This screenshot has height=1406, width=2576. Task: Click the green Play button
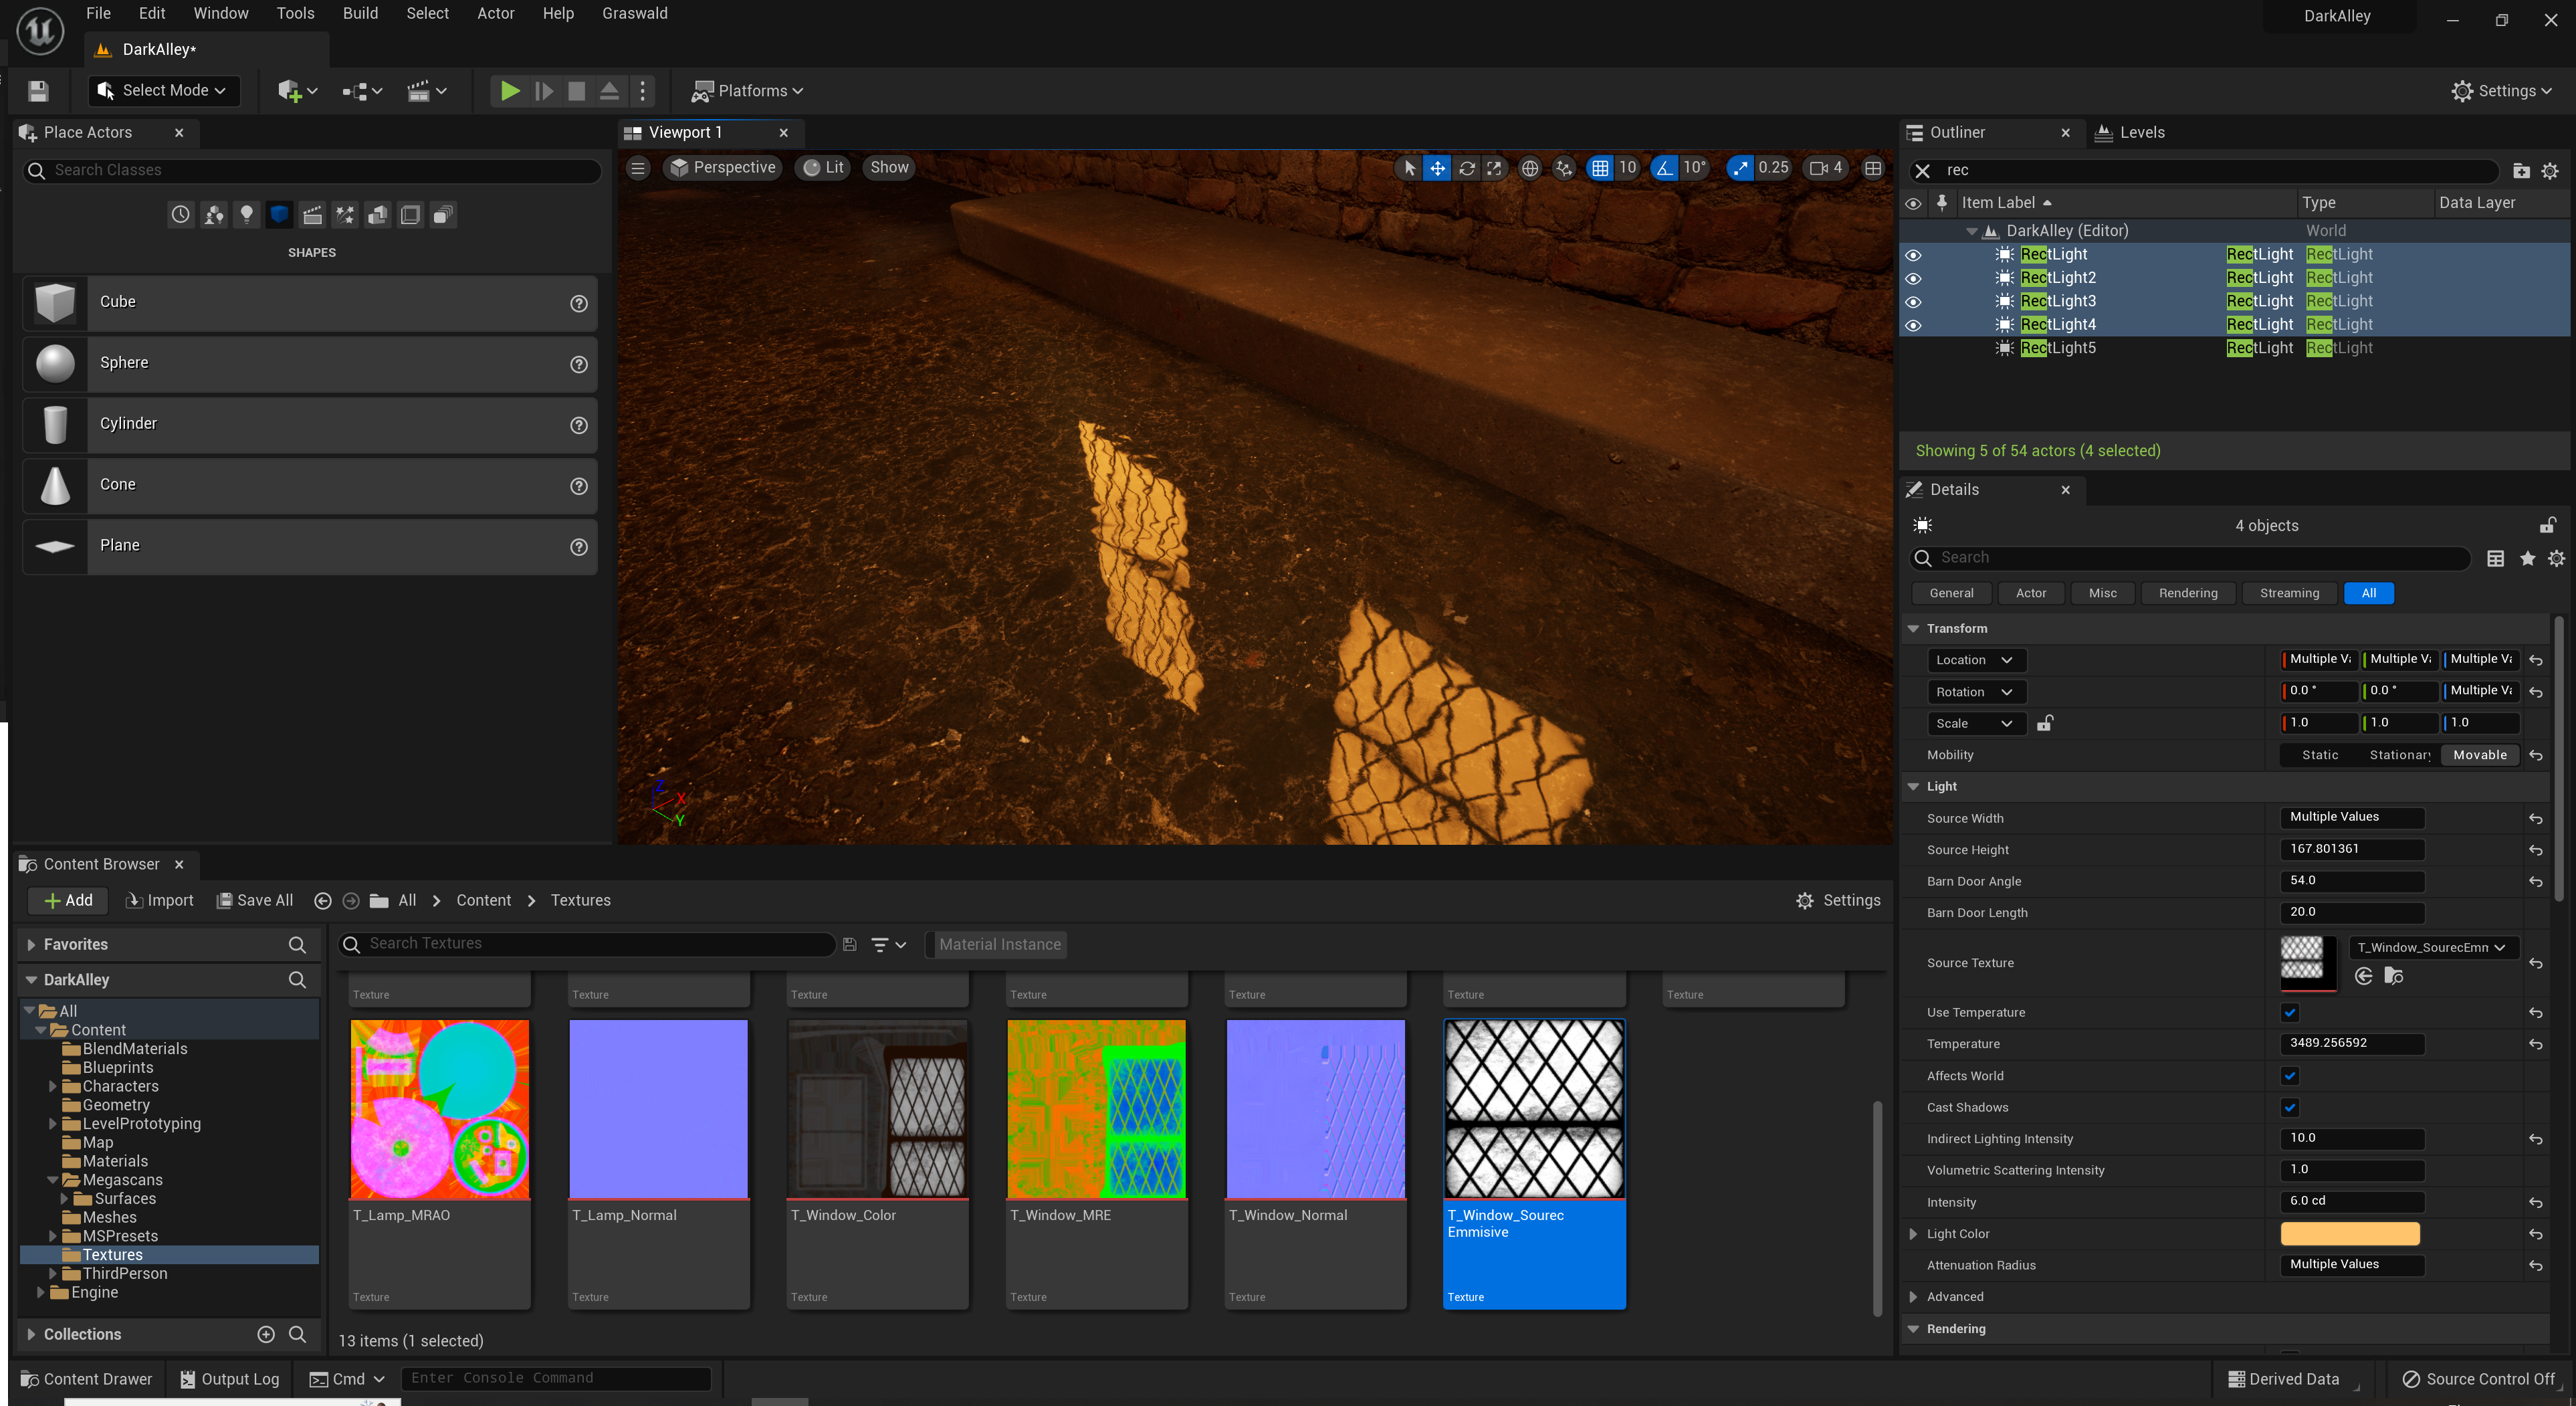pyautogui.click(x=509, y=91)
